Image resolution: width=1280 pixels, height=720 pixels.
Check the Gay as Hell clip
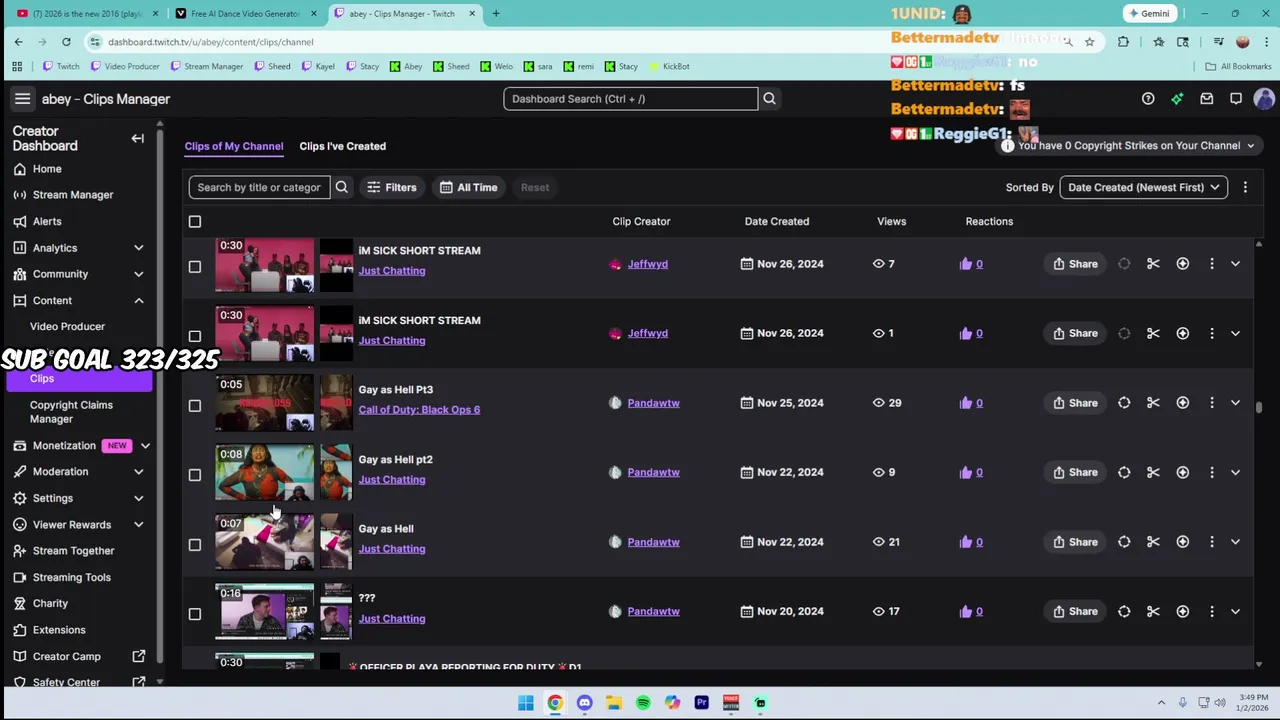click(195, 545)
